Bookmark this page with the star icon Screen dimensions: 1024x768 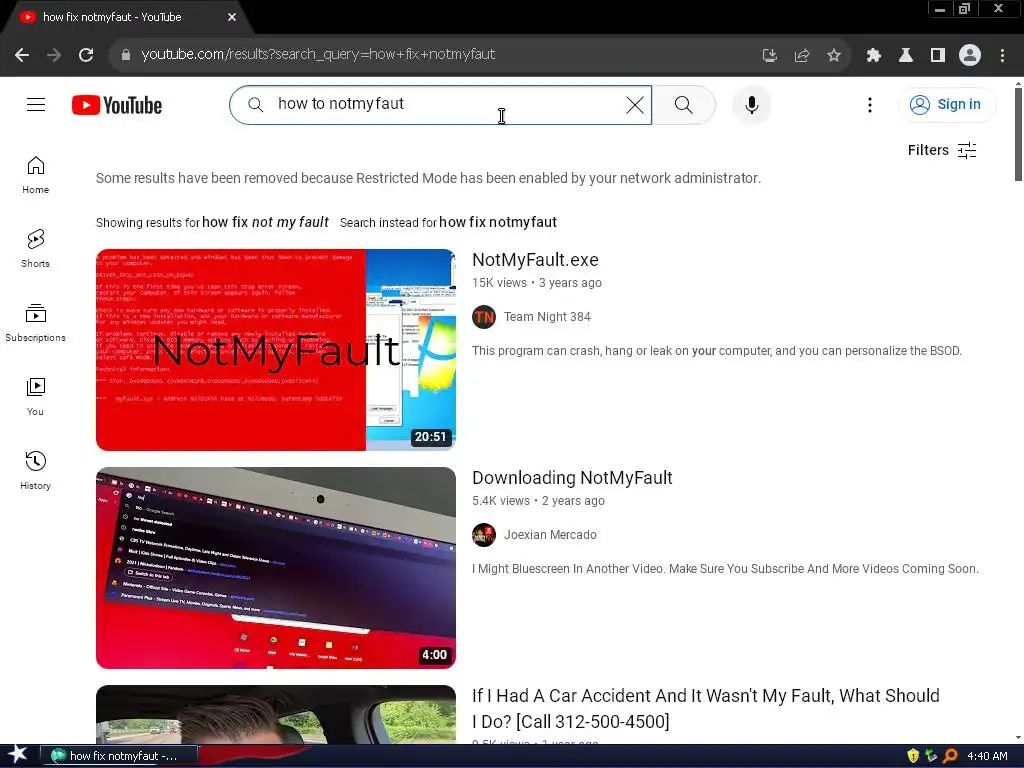coord(834,55)
